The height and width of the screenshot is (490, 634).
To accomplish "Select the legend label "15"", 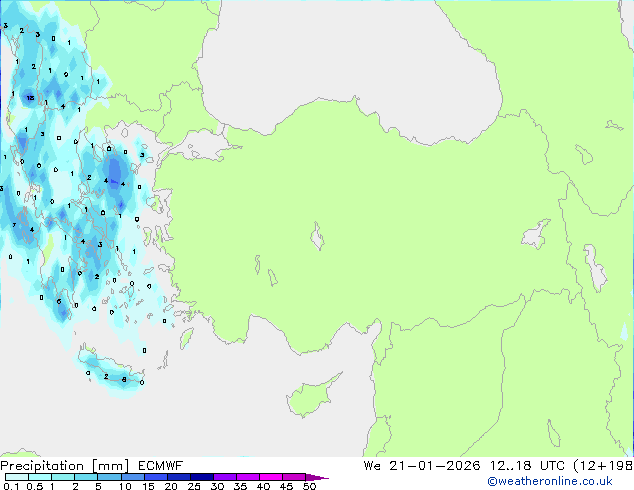I will click(148, 486).
